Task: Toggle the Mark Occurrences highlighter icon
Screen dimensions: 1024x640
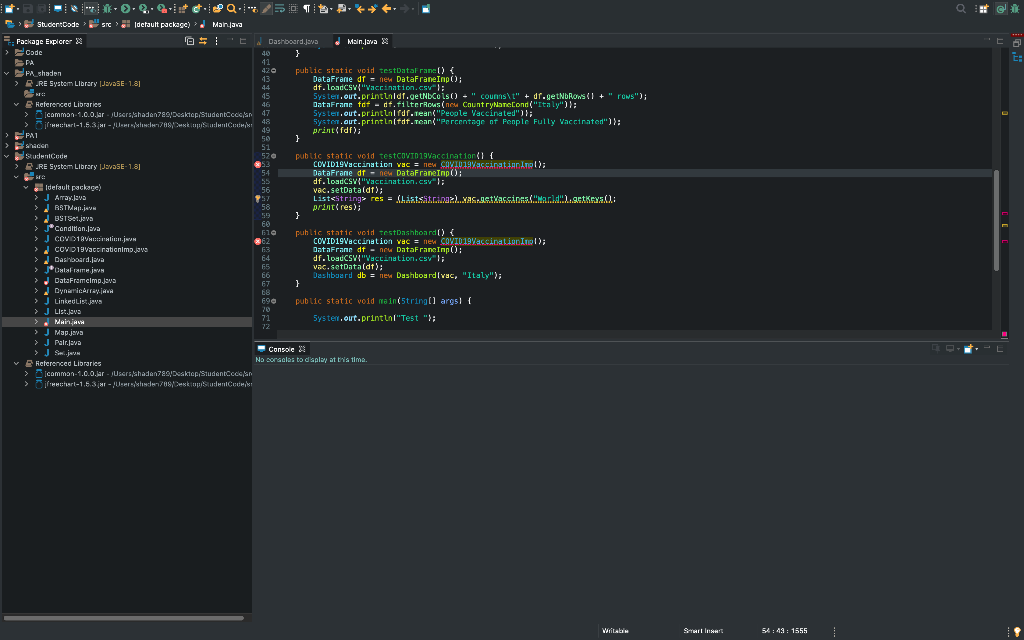Action: [x=268, y=8]
